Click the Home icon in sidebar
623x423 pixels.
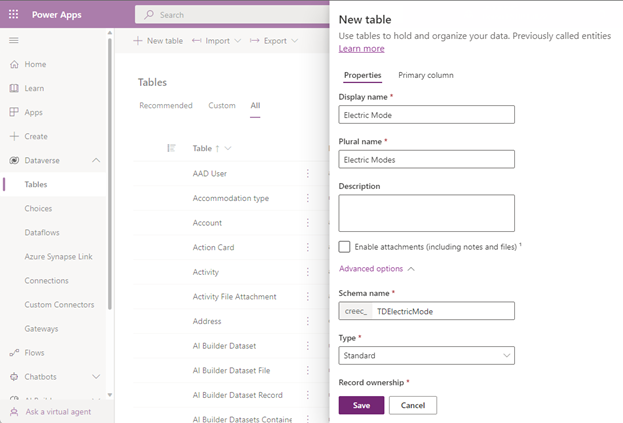pyautogui.click(x=14, y=64)
